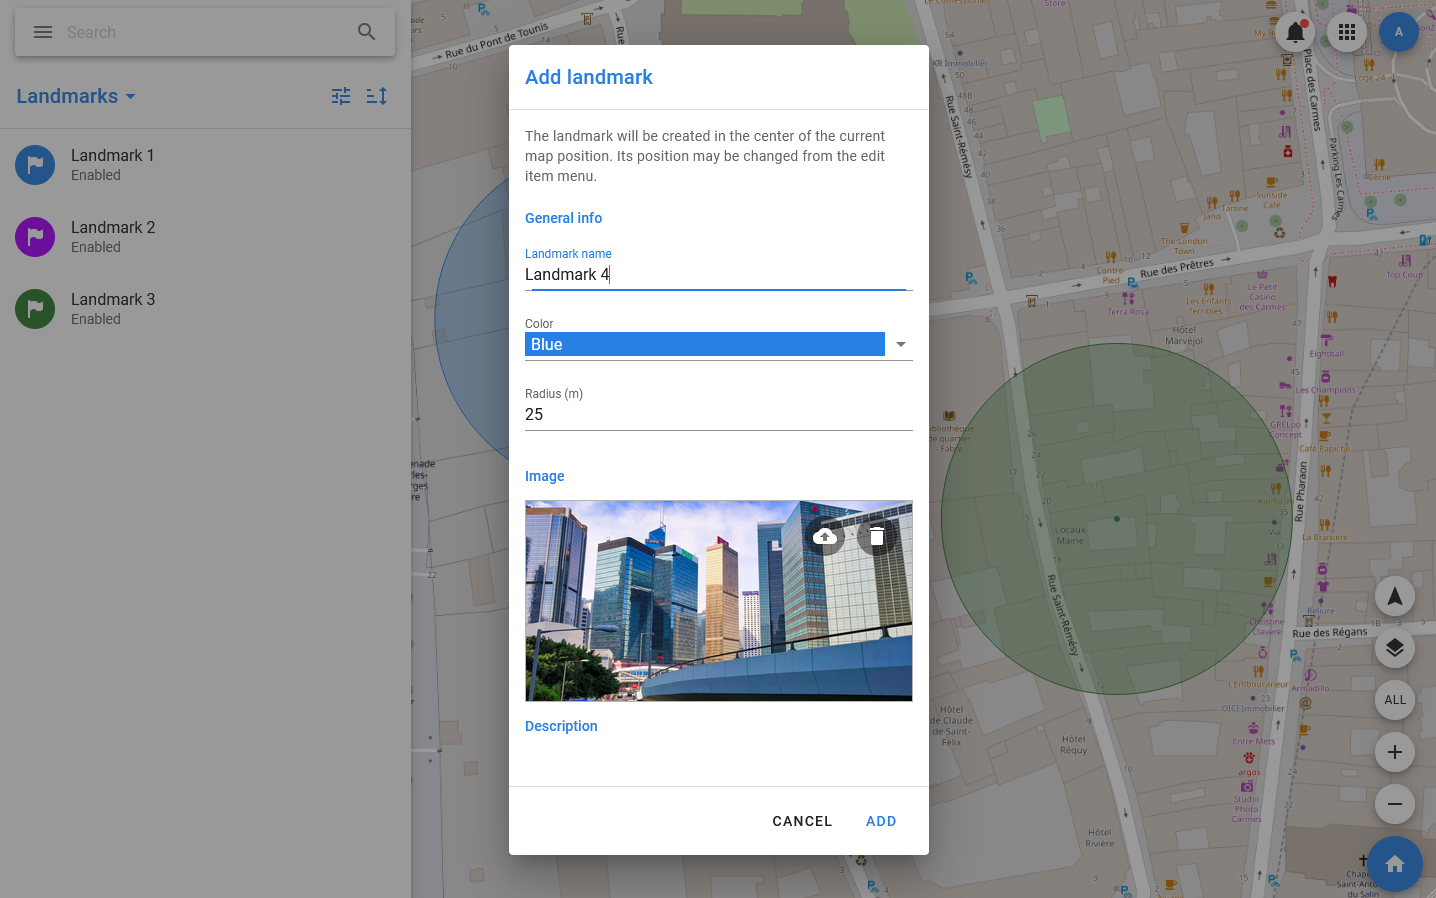The width and height of the screenshot is (1436, 898).
Task: Click the navigation arrow compass button
Action: (1394, 596)
